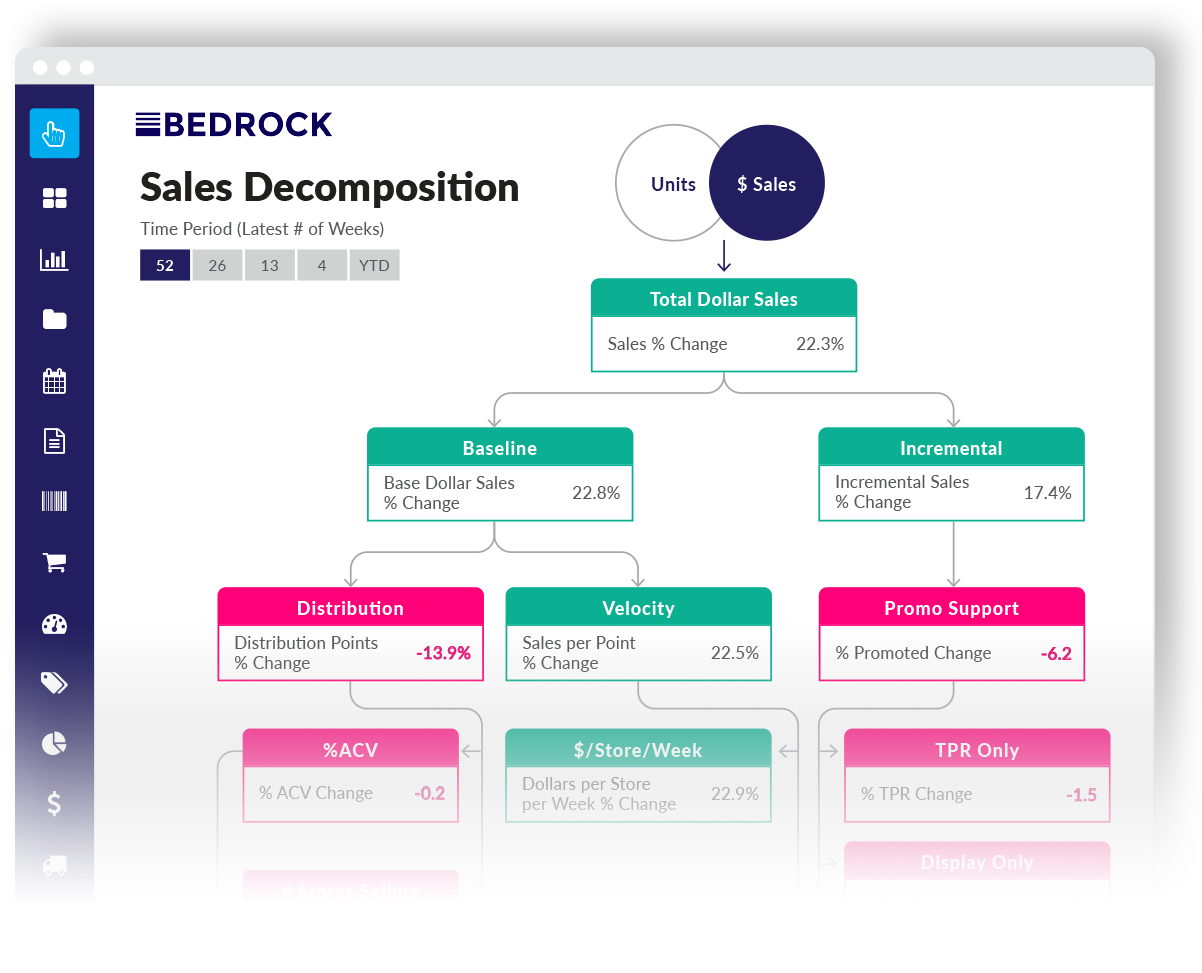Viewport: 1202px width, 973px height.
Task: Select the 13 weeks time period
Action: pos(270,265)
